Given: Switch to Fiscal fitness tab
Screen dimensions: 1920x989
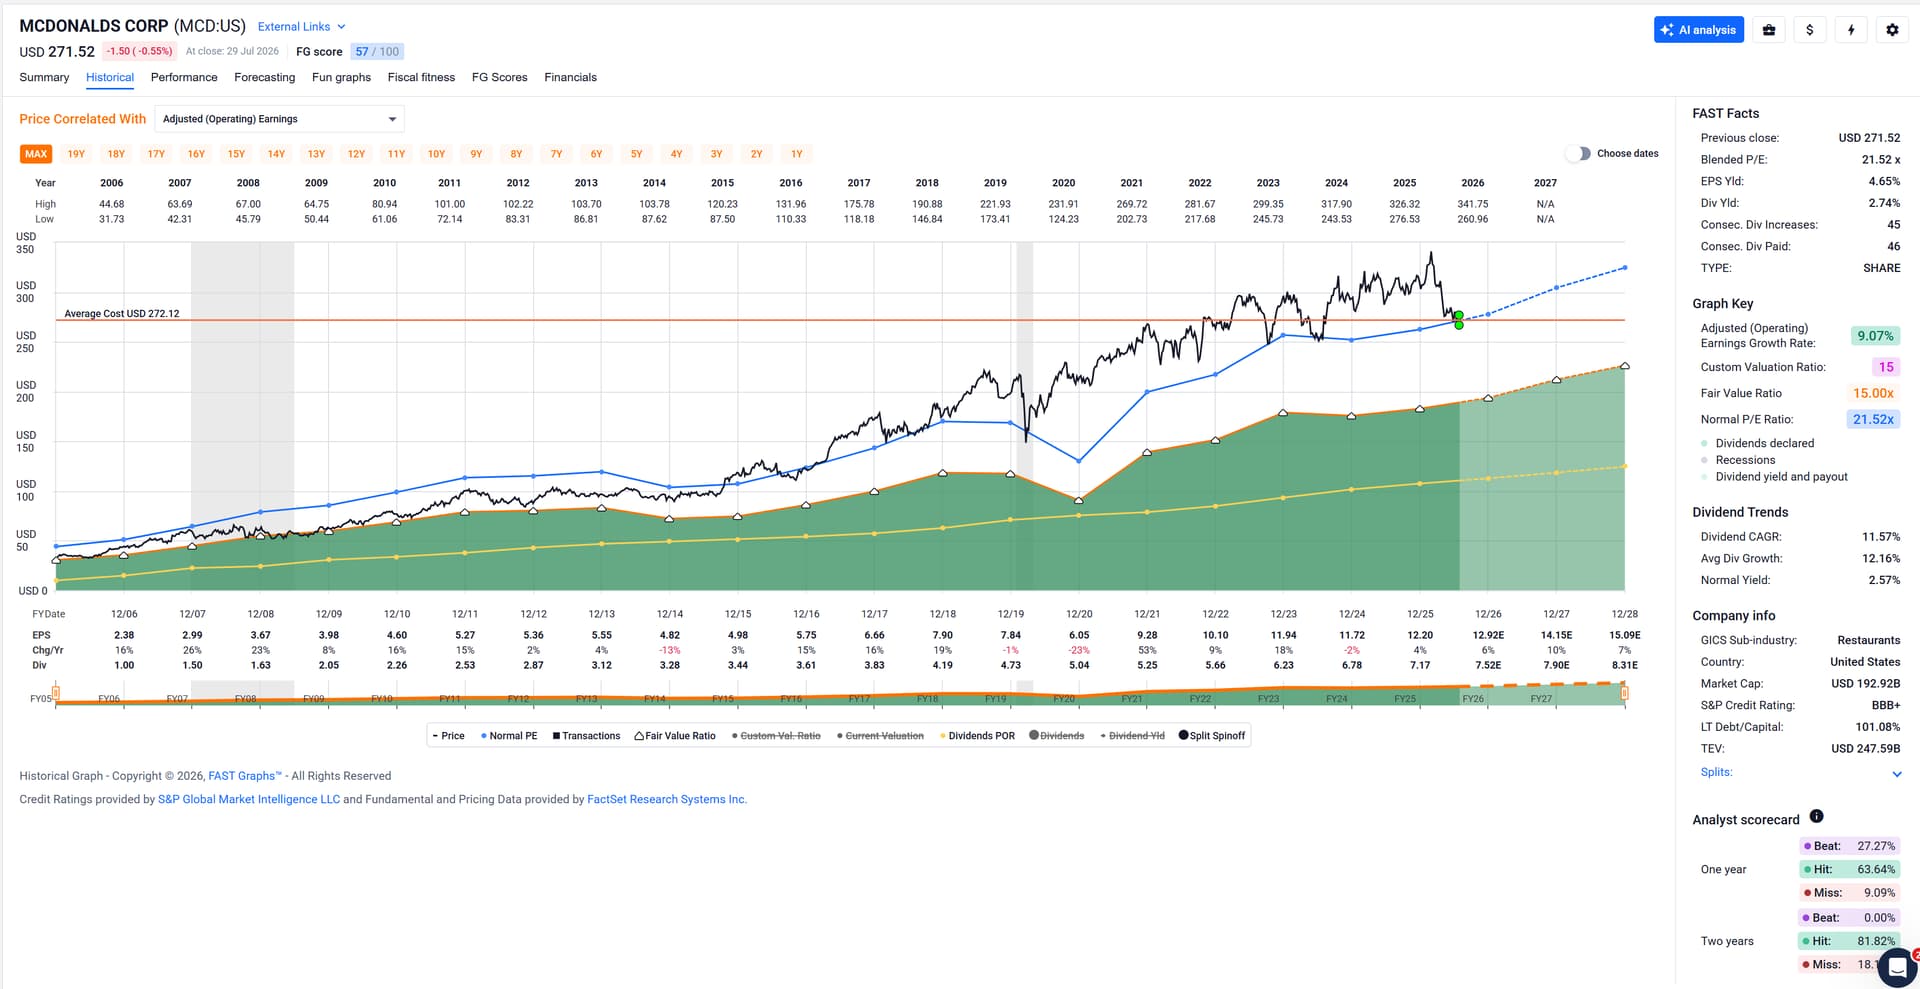Looking at the screenshot, I should [421, 77].
